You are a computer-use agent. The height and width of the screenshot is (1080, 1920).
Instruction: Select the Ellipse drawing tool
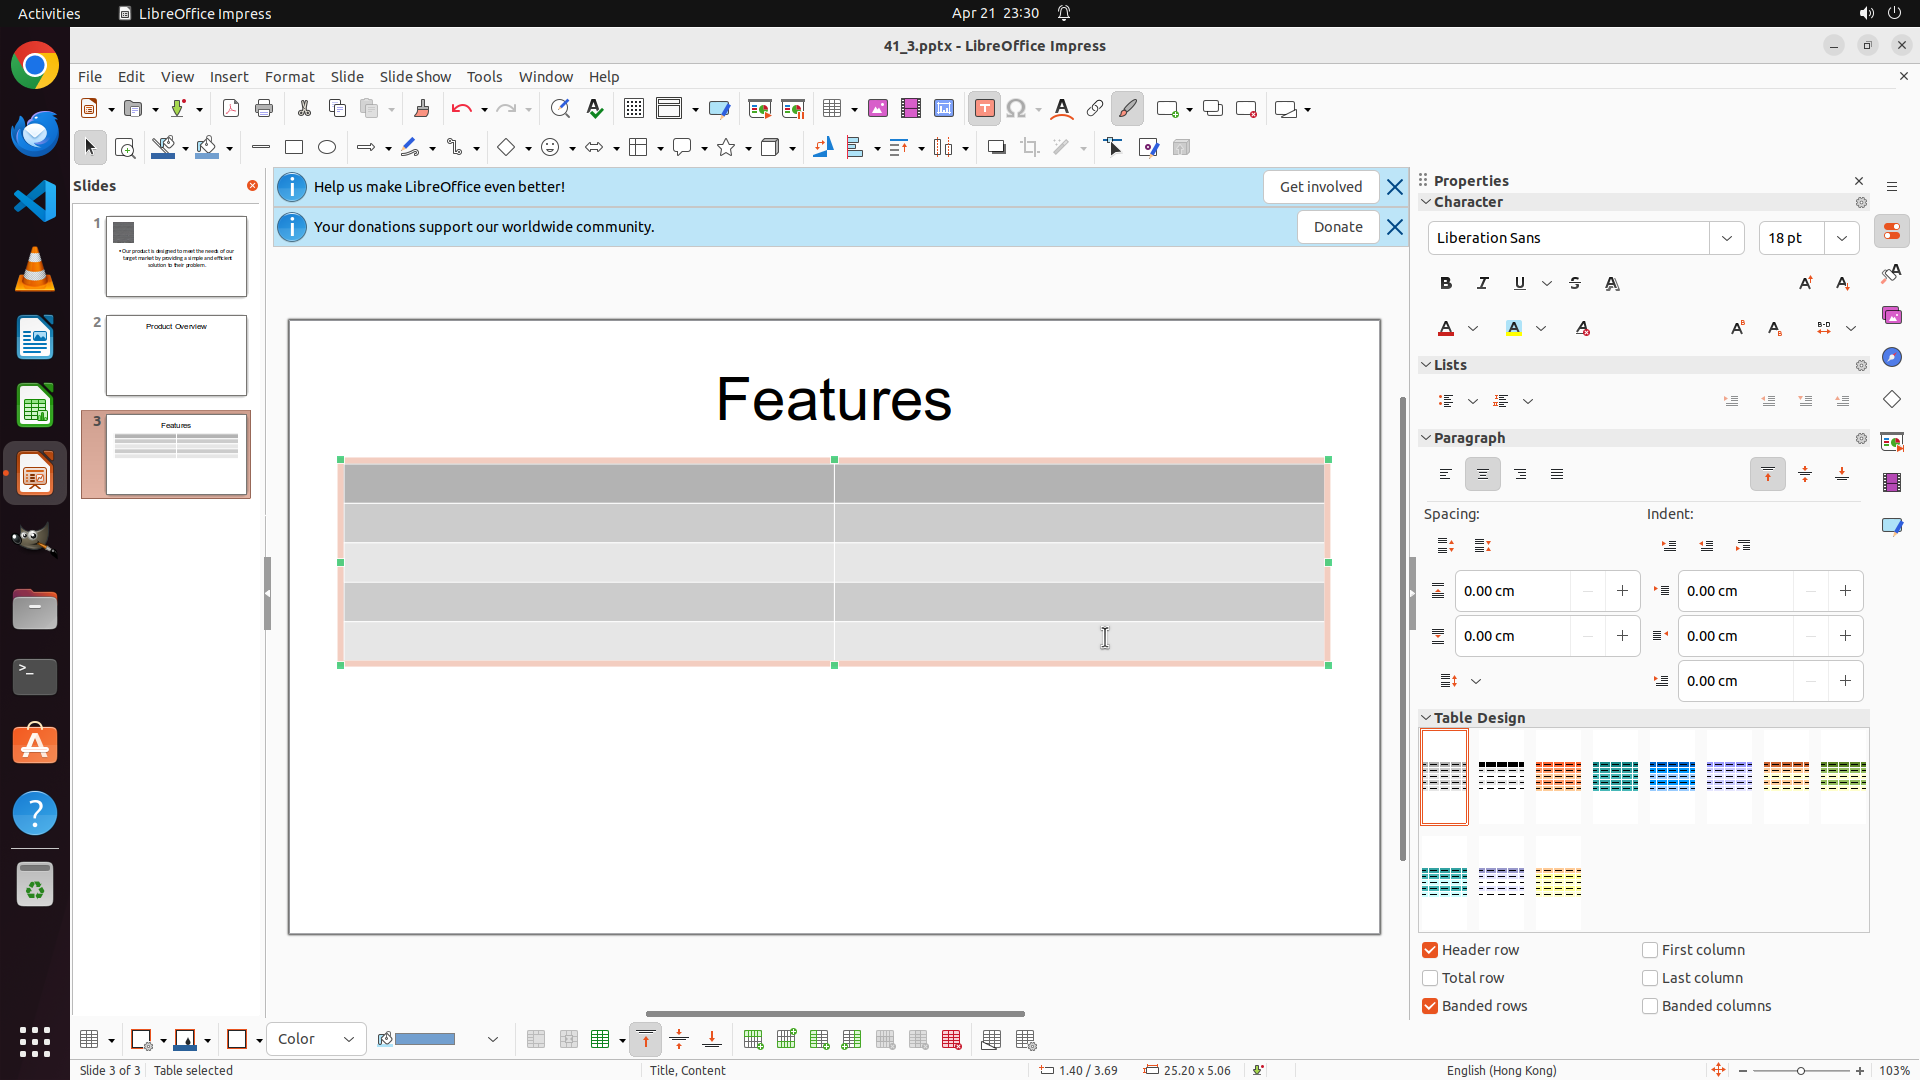[x=327, y=148]
